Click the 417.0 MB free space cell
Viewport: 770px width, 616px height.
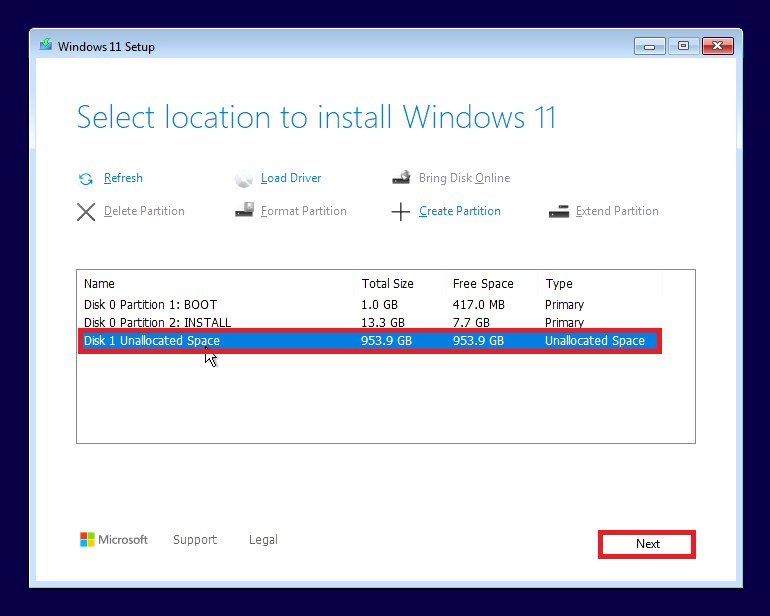pyautogui.click(x=479, y=305)
